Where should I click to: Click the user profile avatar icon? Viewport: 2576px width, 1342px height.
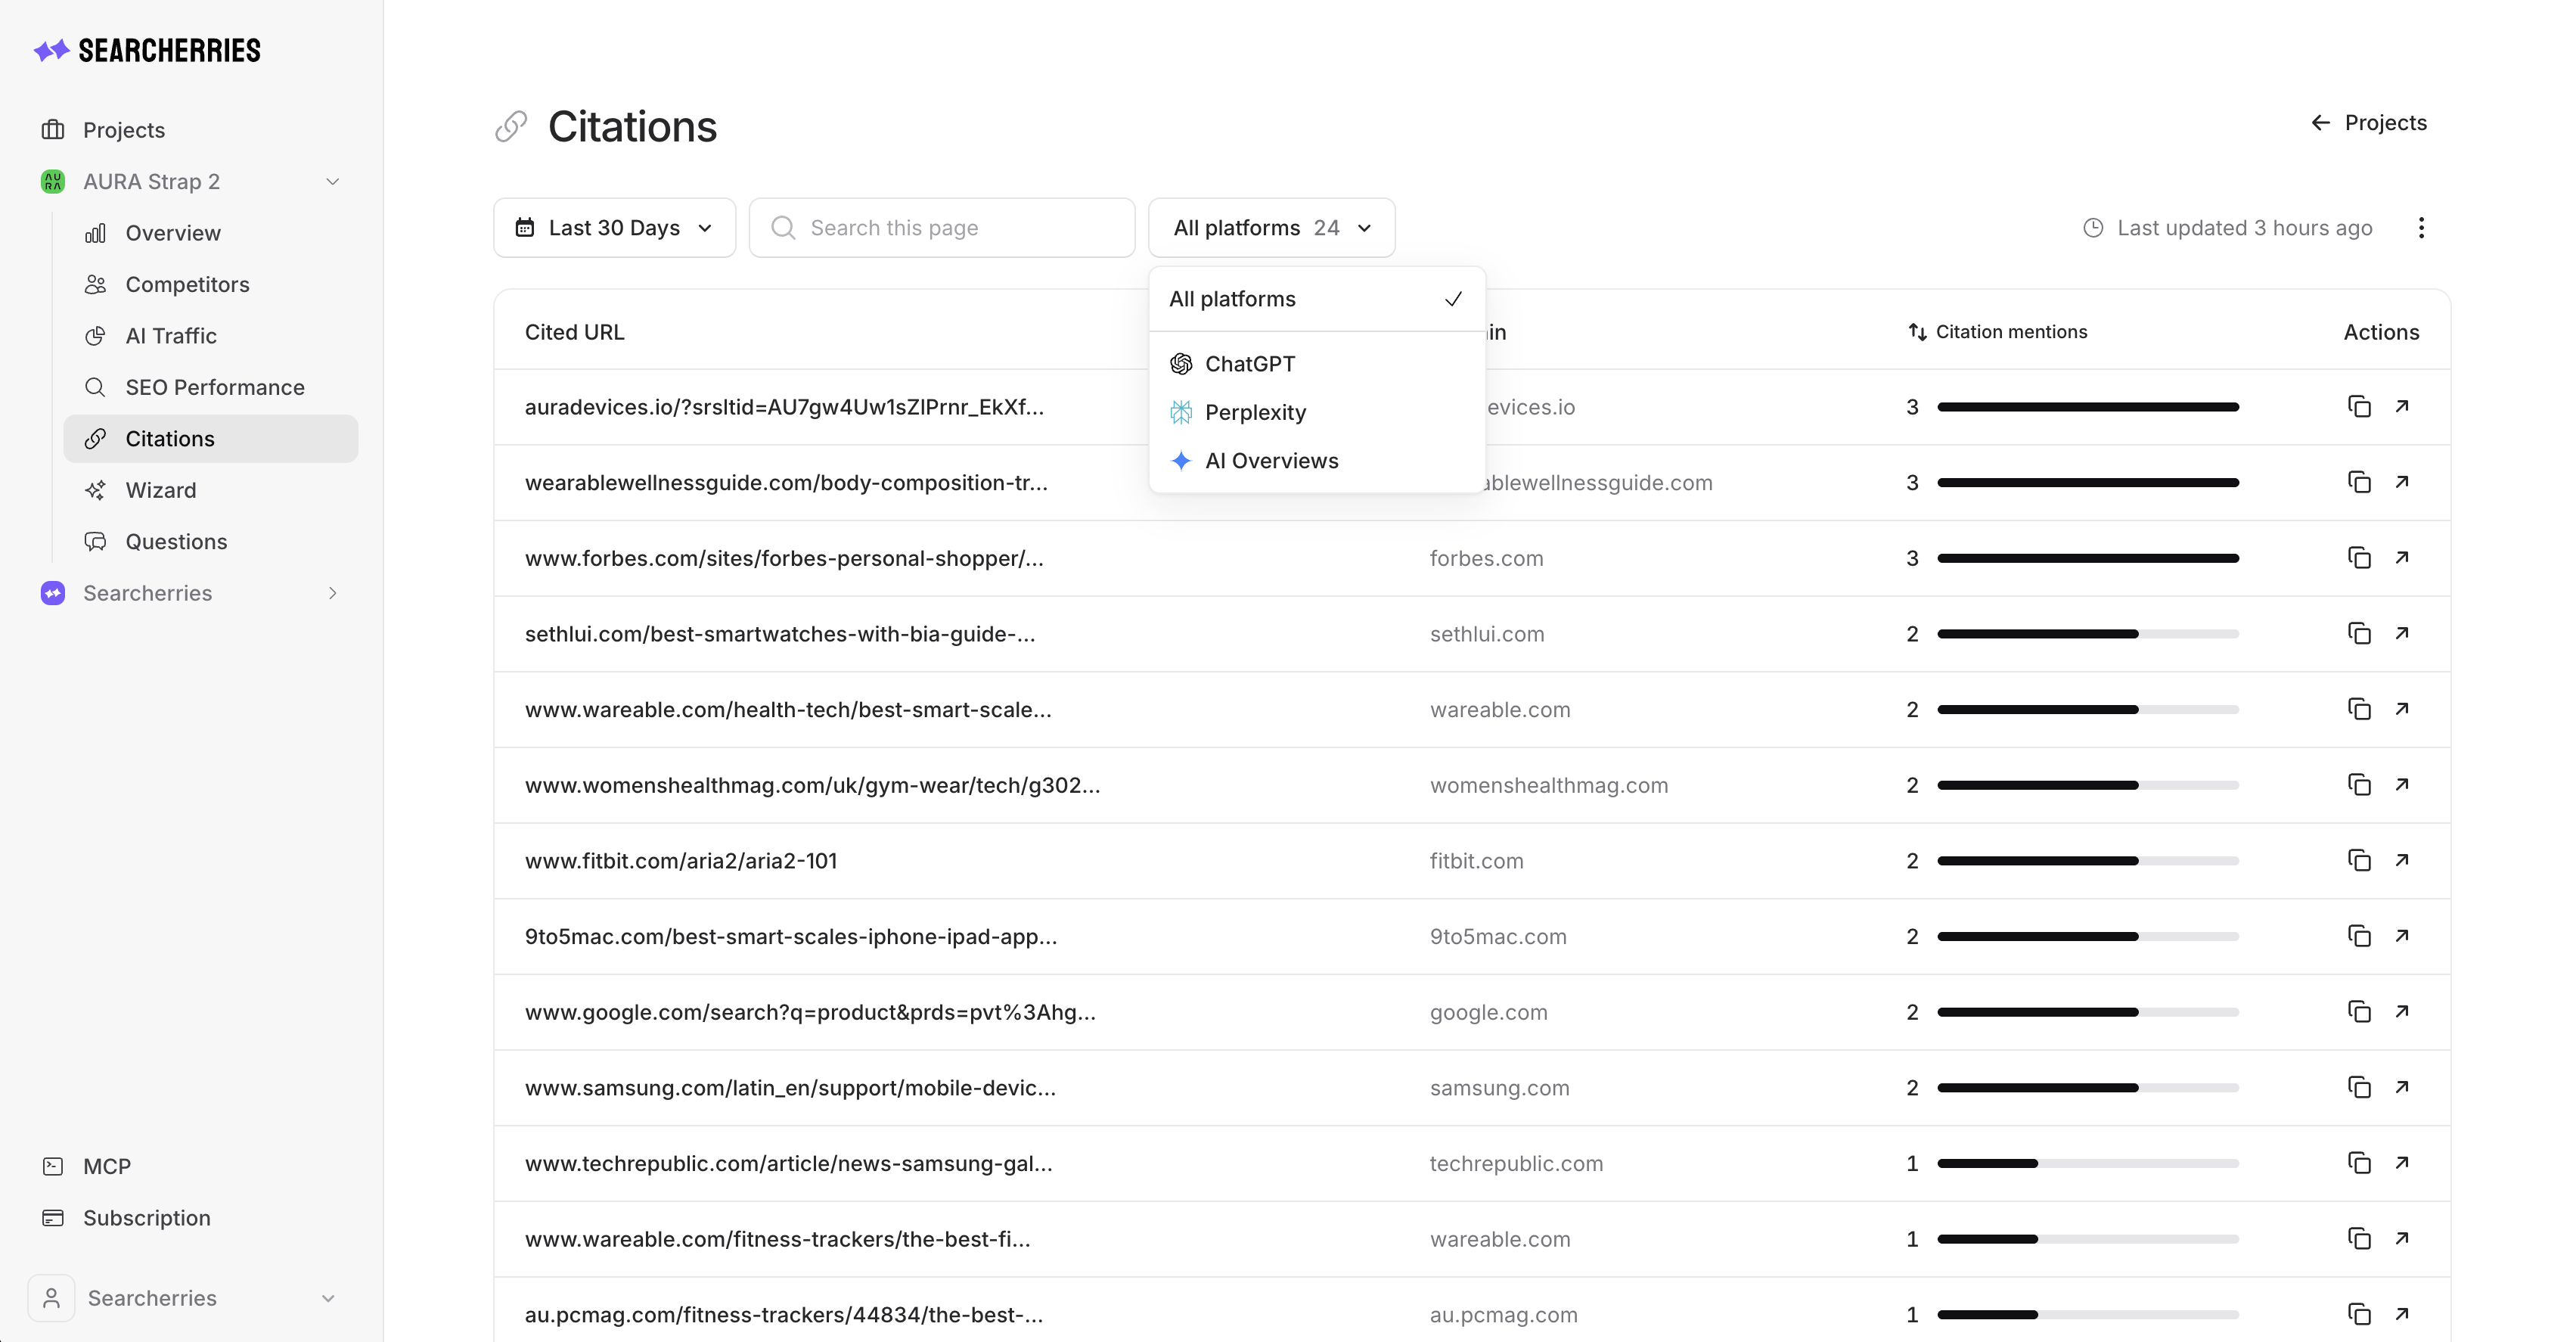pyautogui.click(x=51, y=1298)
